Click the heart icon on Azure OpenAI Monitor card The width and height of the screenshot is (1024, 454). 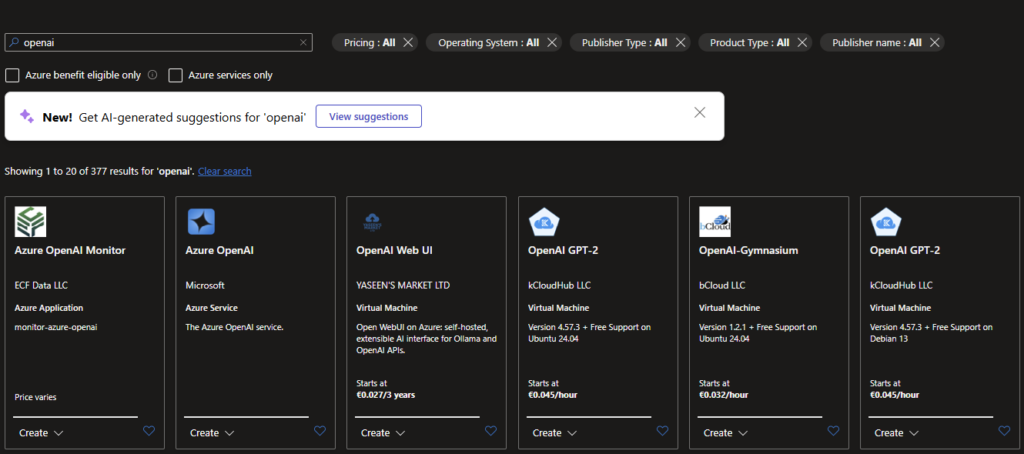coord(149,431)
